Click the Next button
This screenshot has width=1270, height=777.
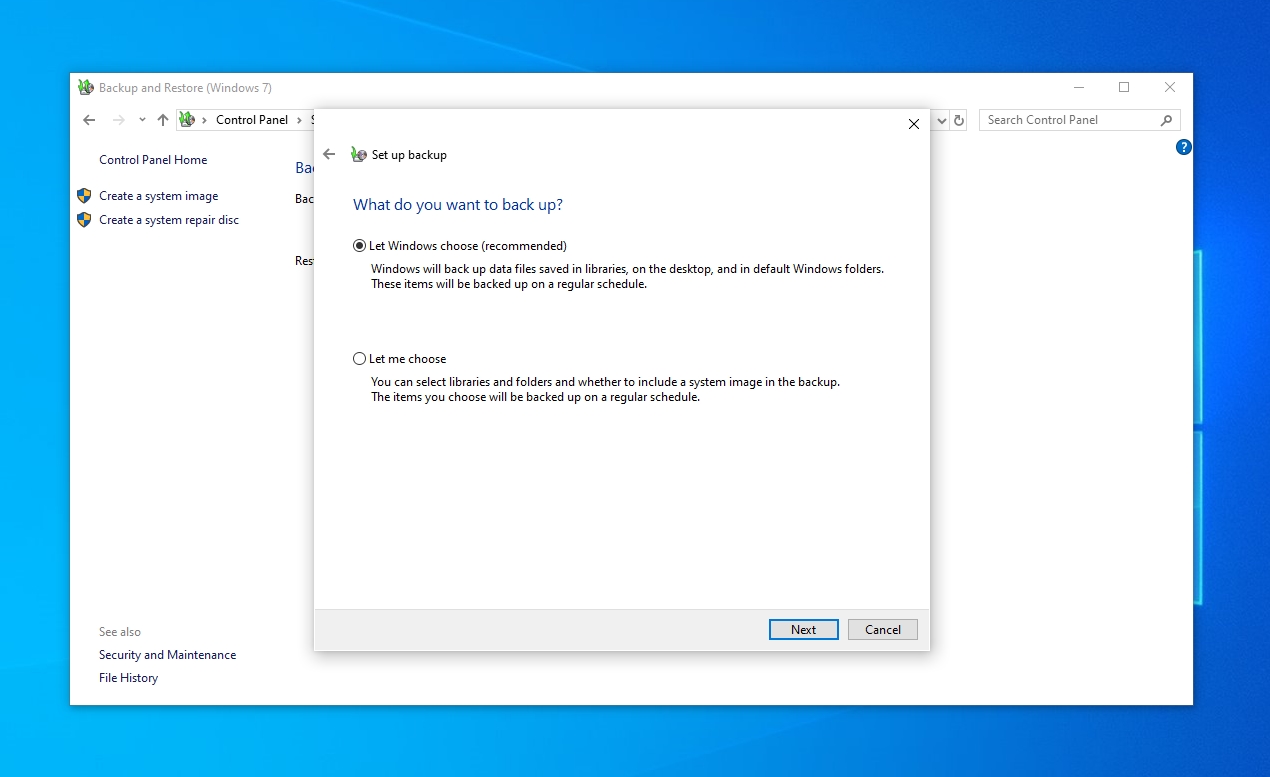[804, 630]
